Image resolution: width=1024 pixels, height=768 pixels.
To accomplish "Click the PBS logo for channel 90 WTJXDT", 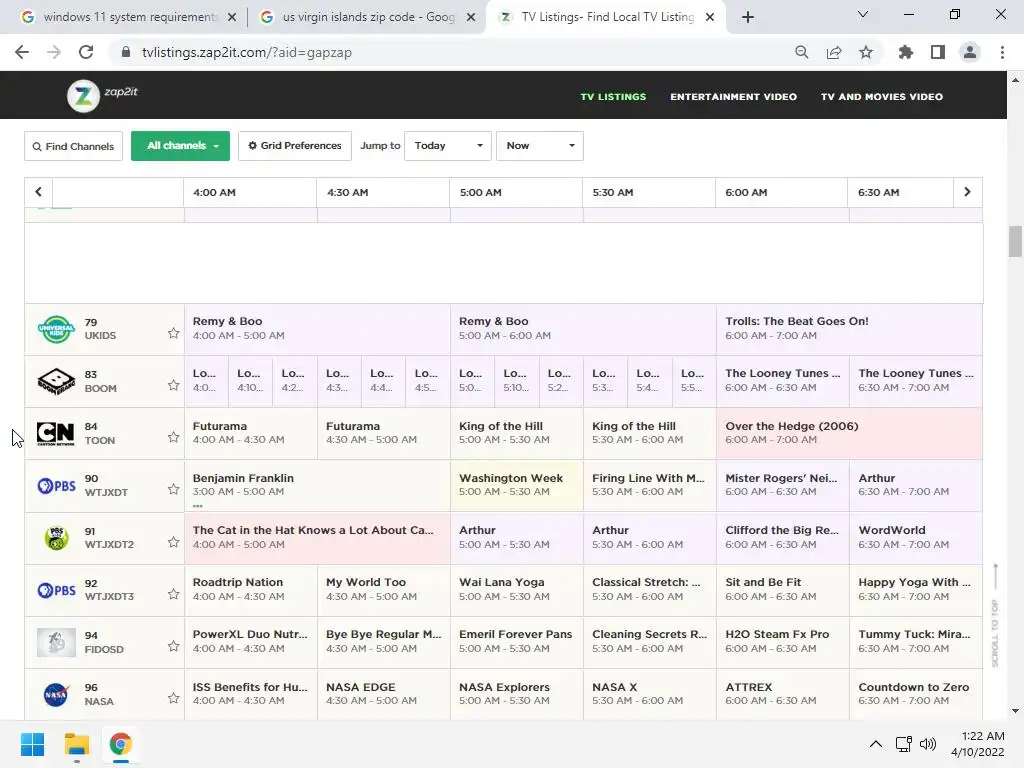I will click(x=56, y=486).
